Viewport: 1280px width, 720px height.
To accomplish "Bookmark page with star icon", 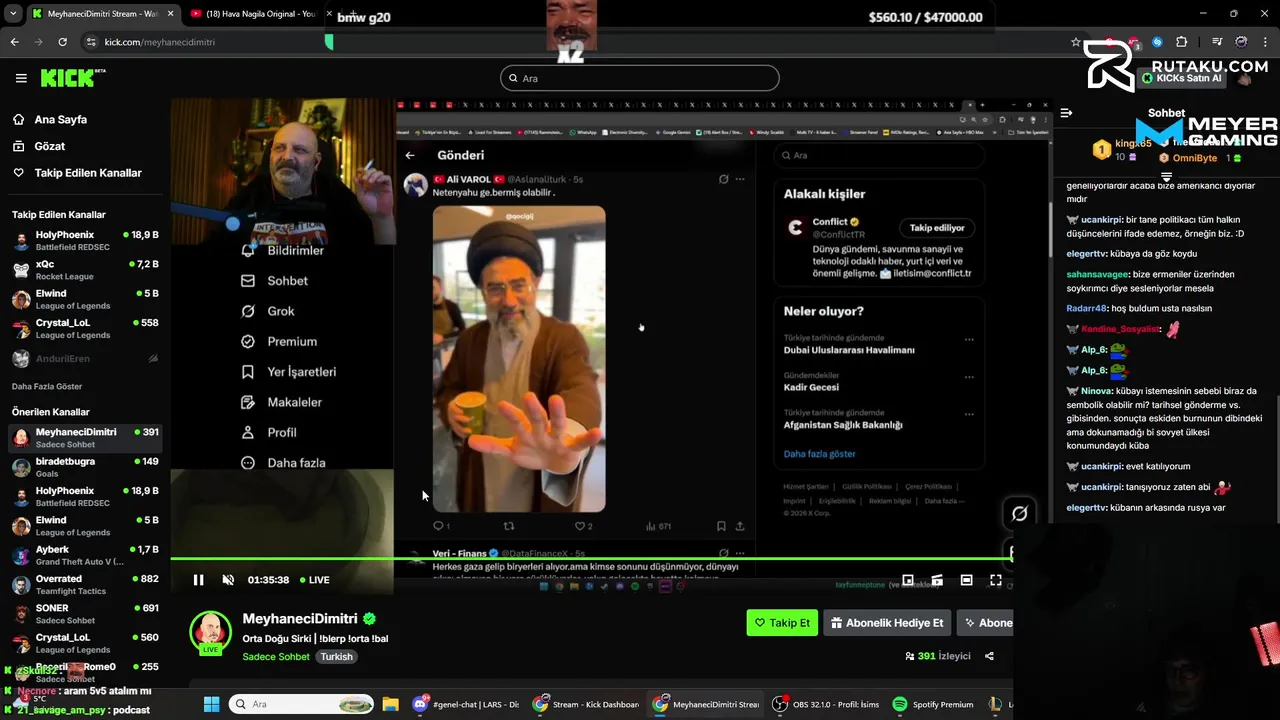I will [1076, 42].
